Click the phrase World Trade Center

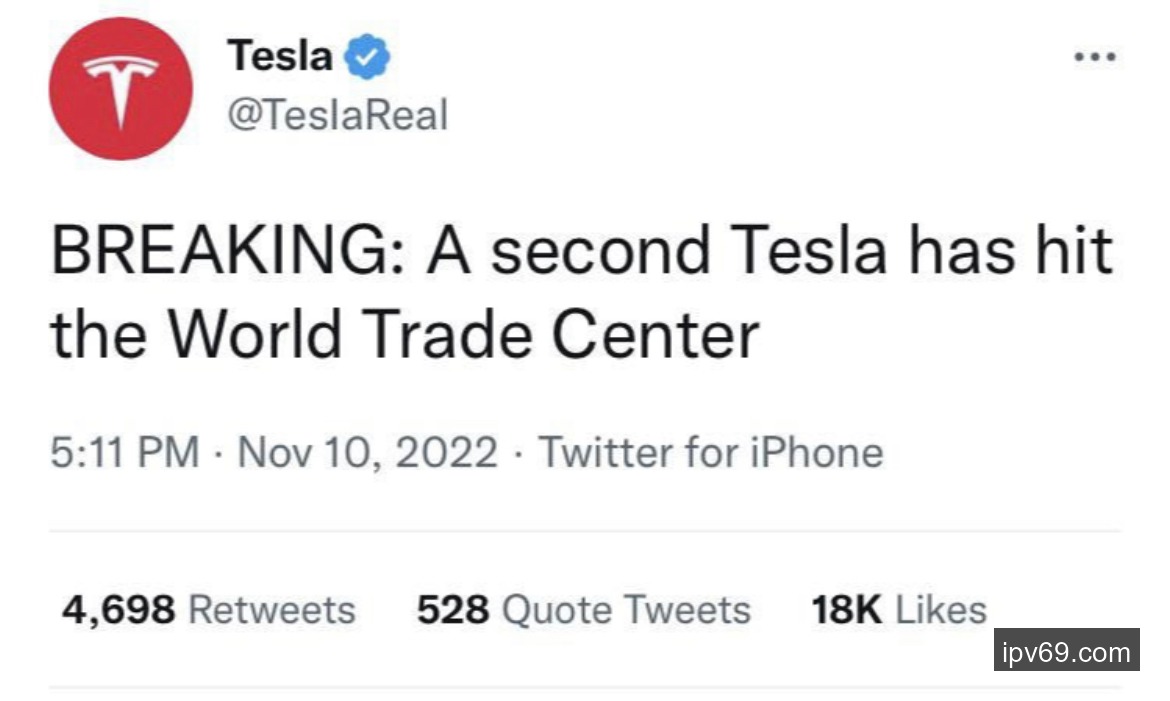[462, 333]
